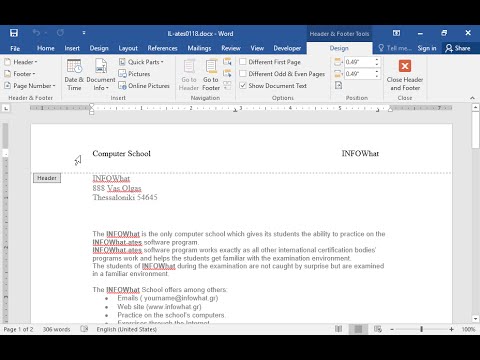Switch to the Home tab

[x=46, y=48]
